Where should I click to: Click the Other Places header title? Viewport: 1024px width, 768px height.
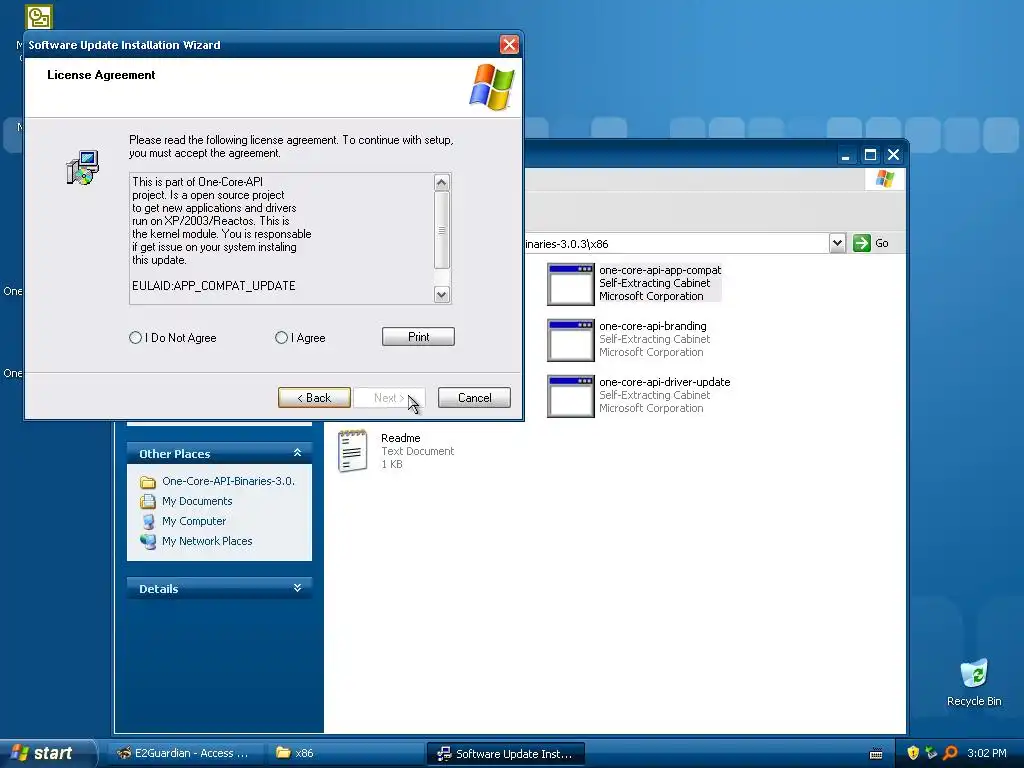pos(174,454)
